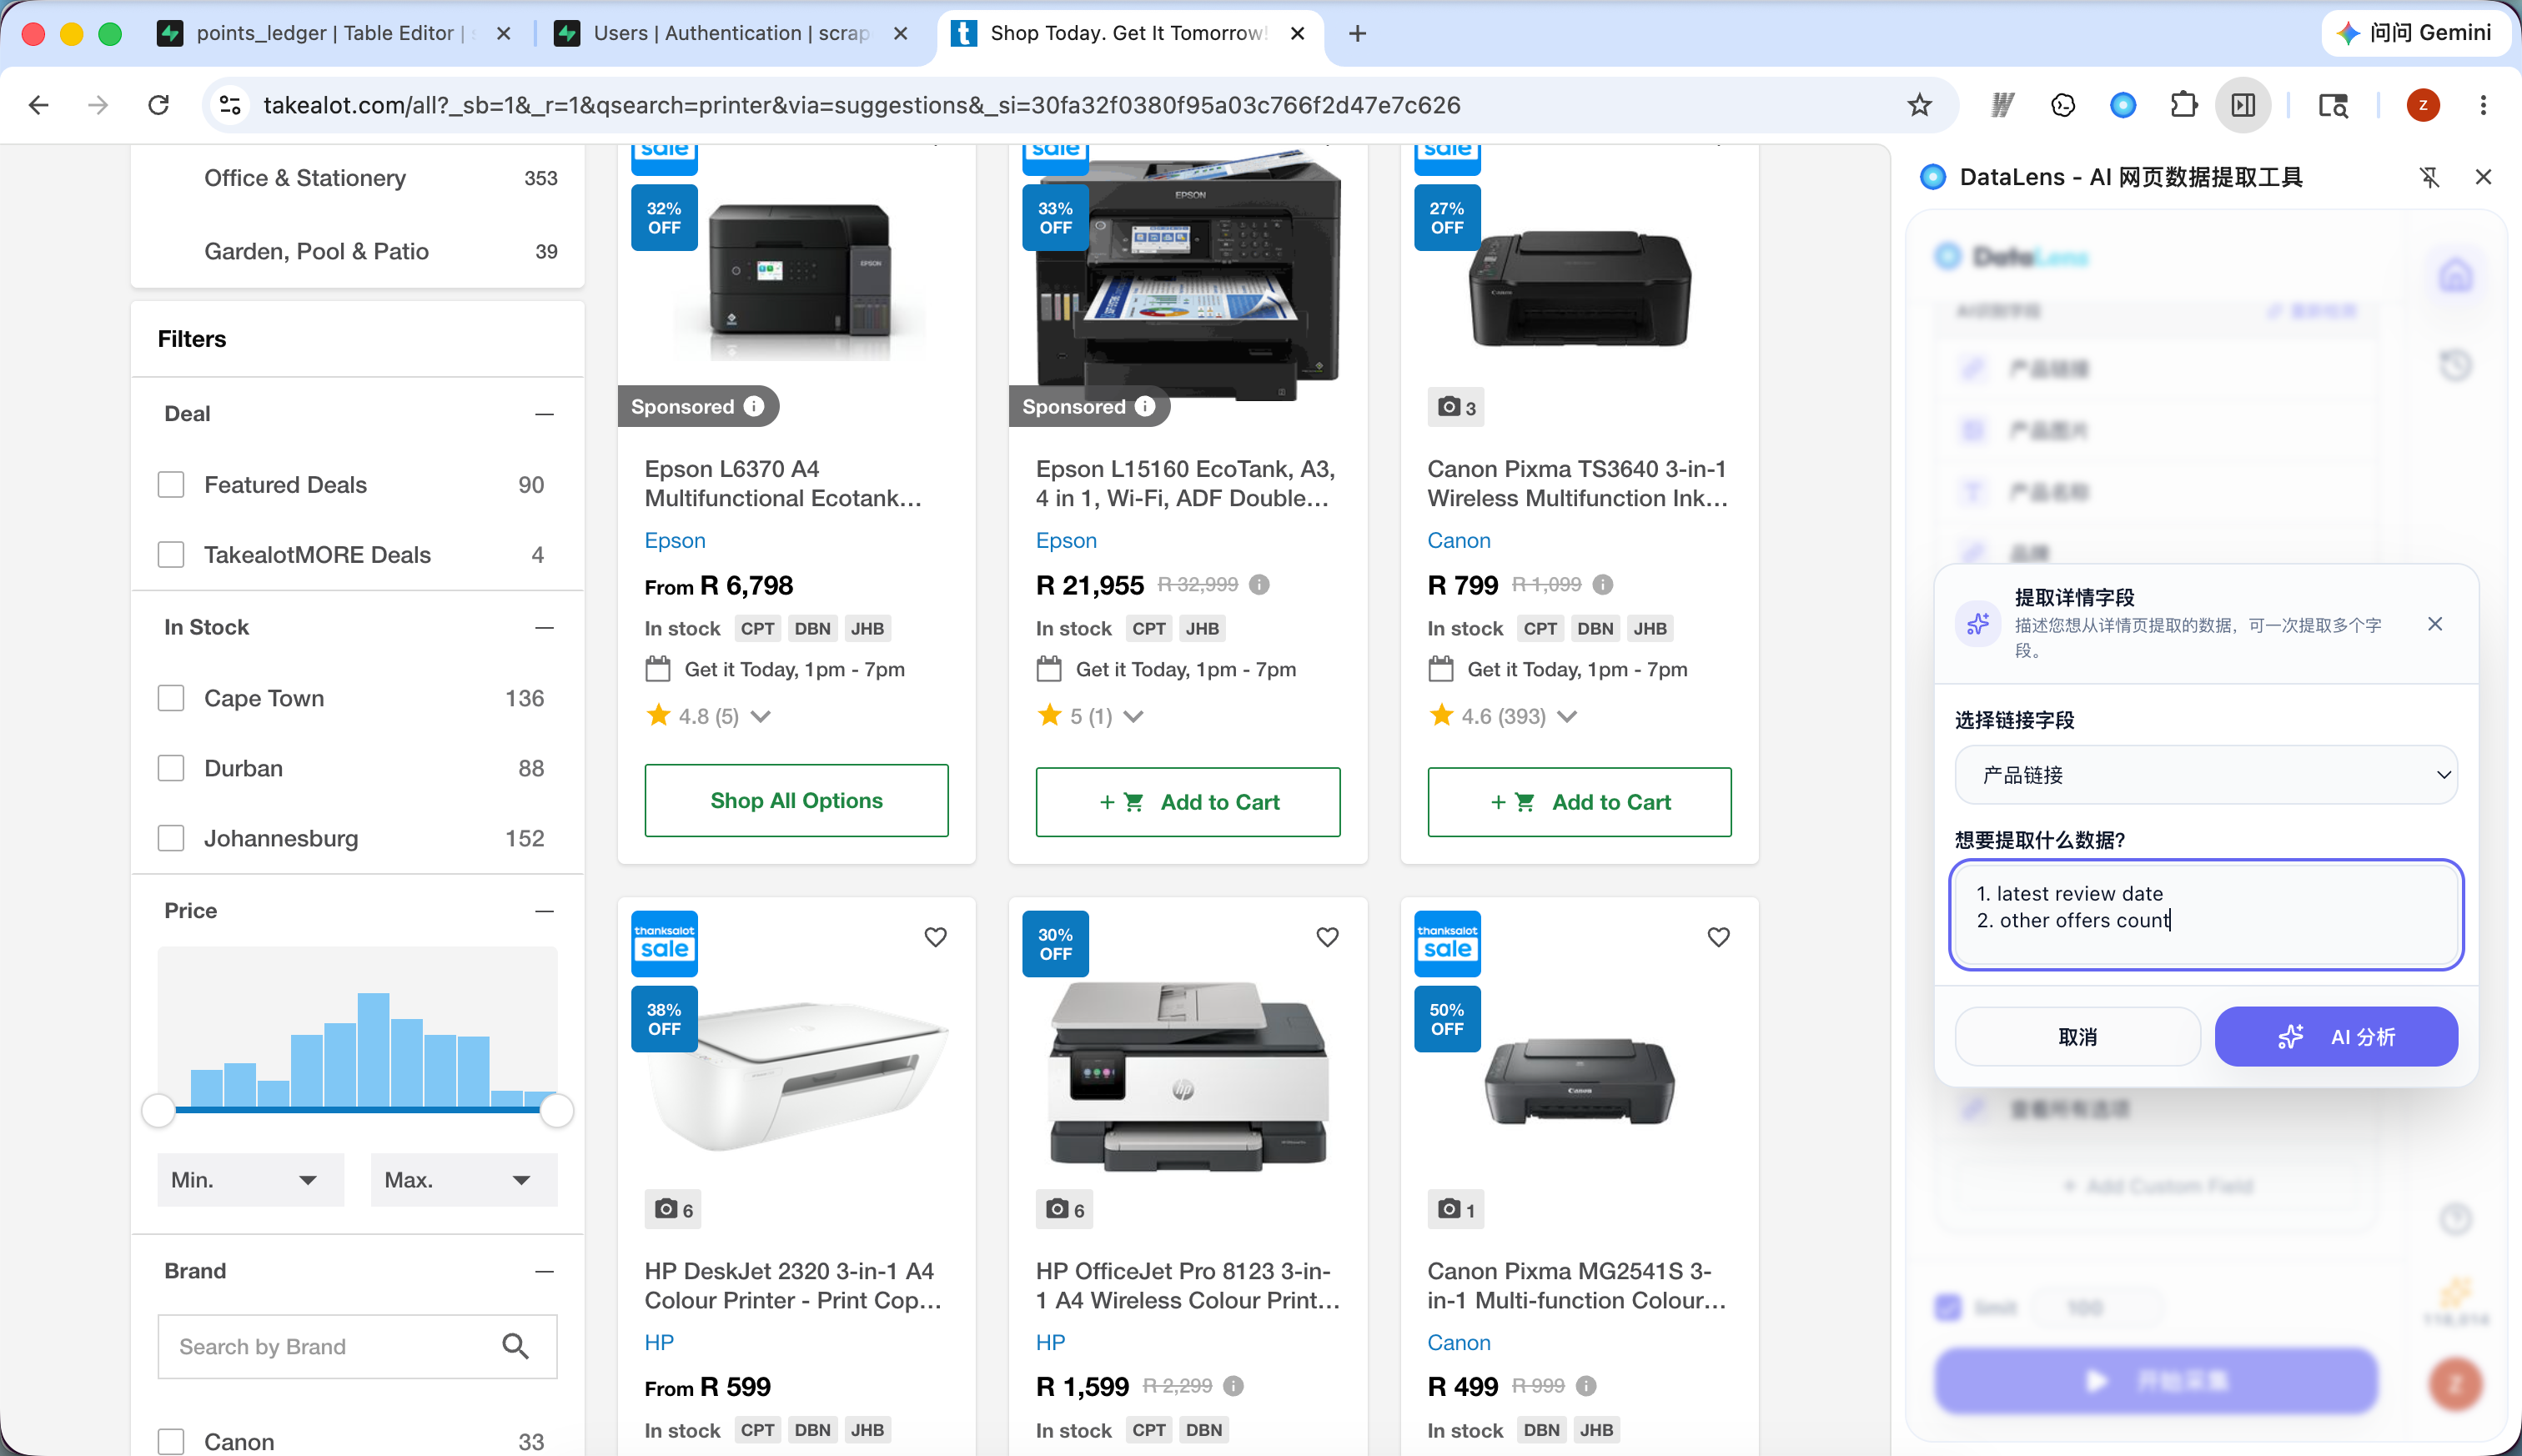
Task: Collapse the In Stock filter section
Action: [544, 628]
